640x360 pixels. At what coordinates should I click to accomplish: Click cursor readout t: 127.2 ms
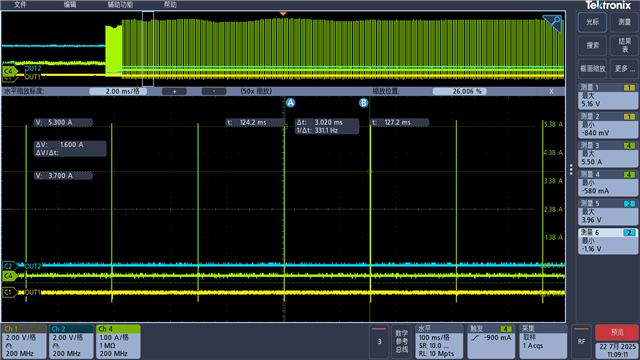coord(399,122)
